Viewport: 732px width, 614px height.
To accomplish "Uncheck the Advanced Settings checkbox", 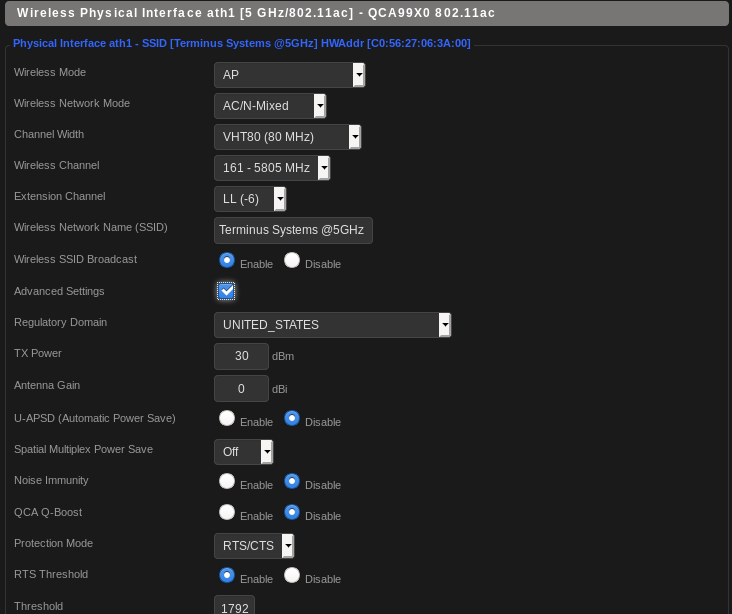I will click(x=227, y=291).
